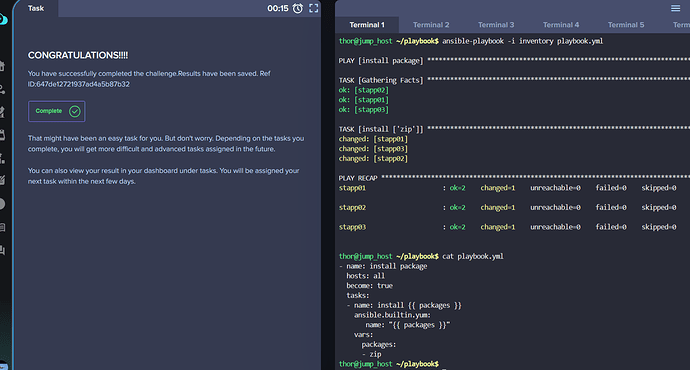Click the 'ok: [stapp03]' output line
This screenshot has width=690, height=370.
(363, 110)
